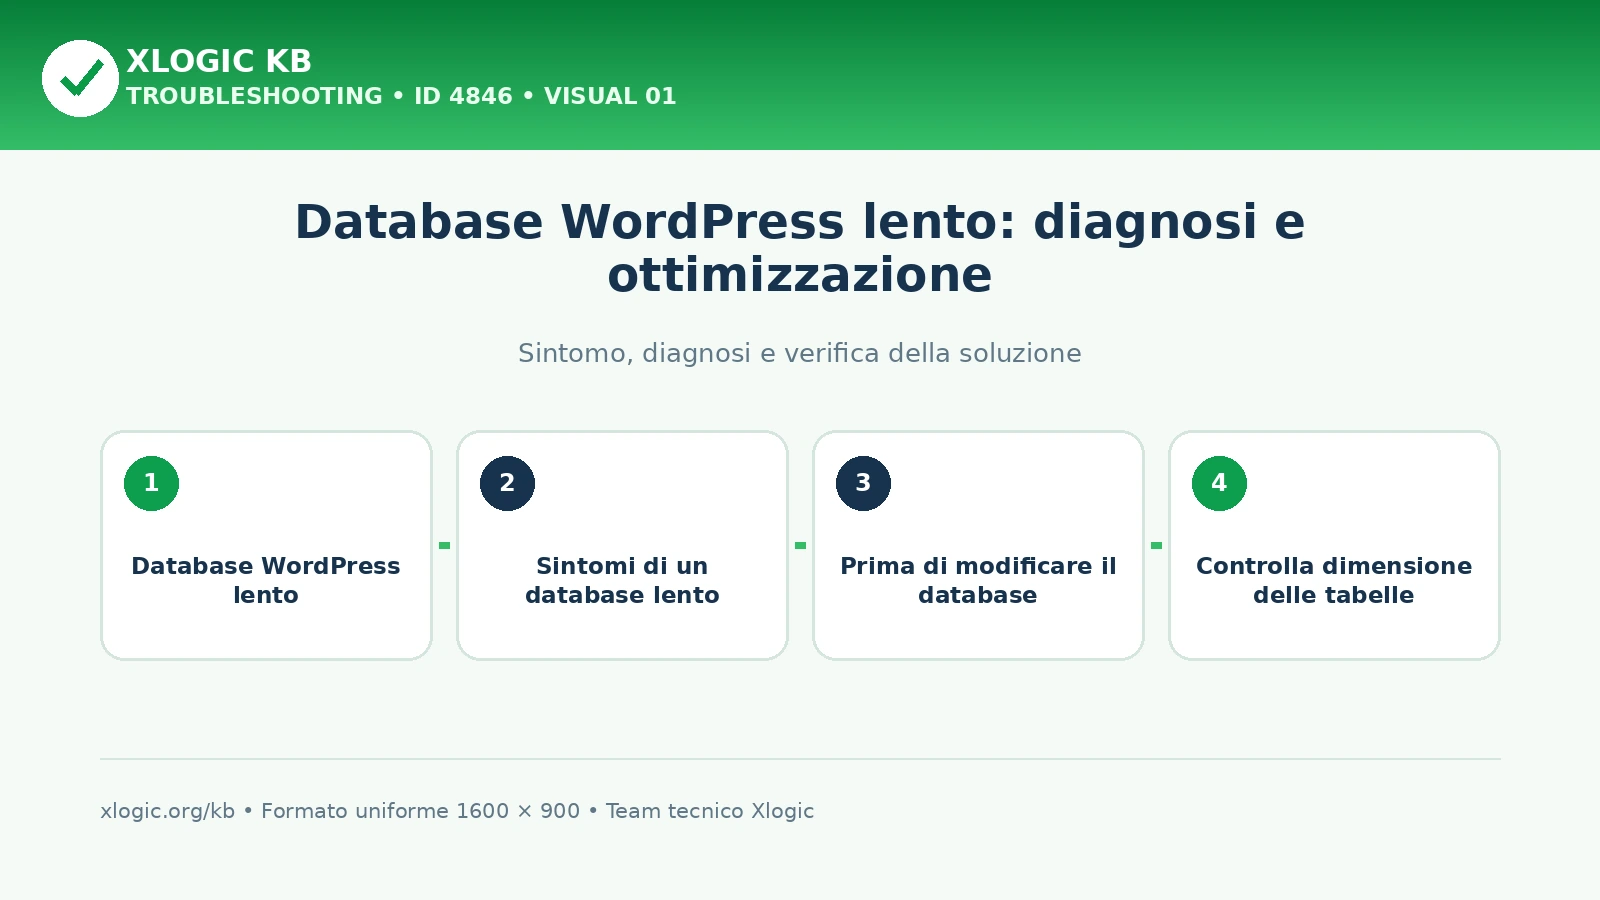Open the card Sintomi di un database lento

point(622,545)
